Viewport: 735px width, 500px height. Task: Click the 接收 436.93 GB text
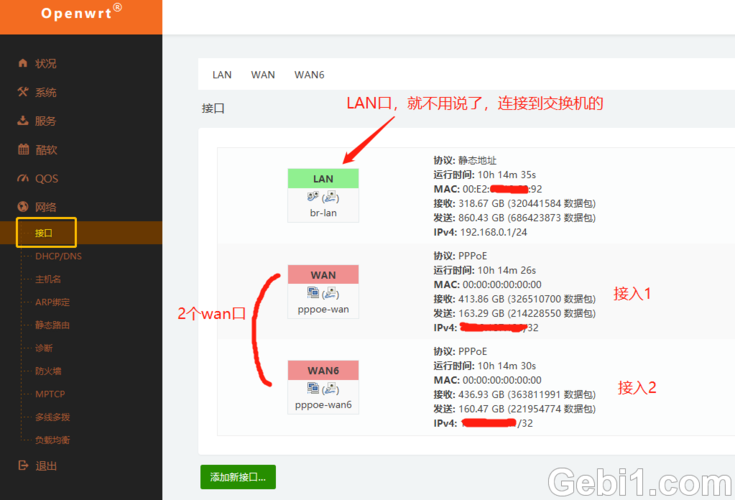(x=514, y=395)
